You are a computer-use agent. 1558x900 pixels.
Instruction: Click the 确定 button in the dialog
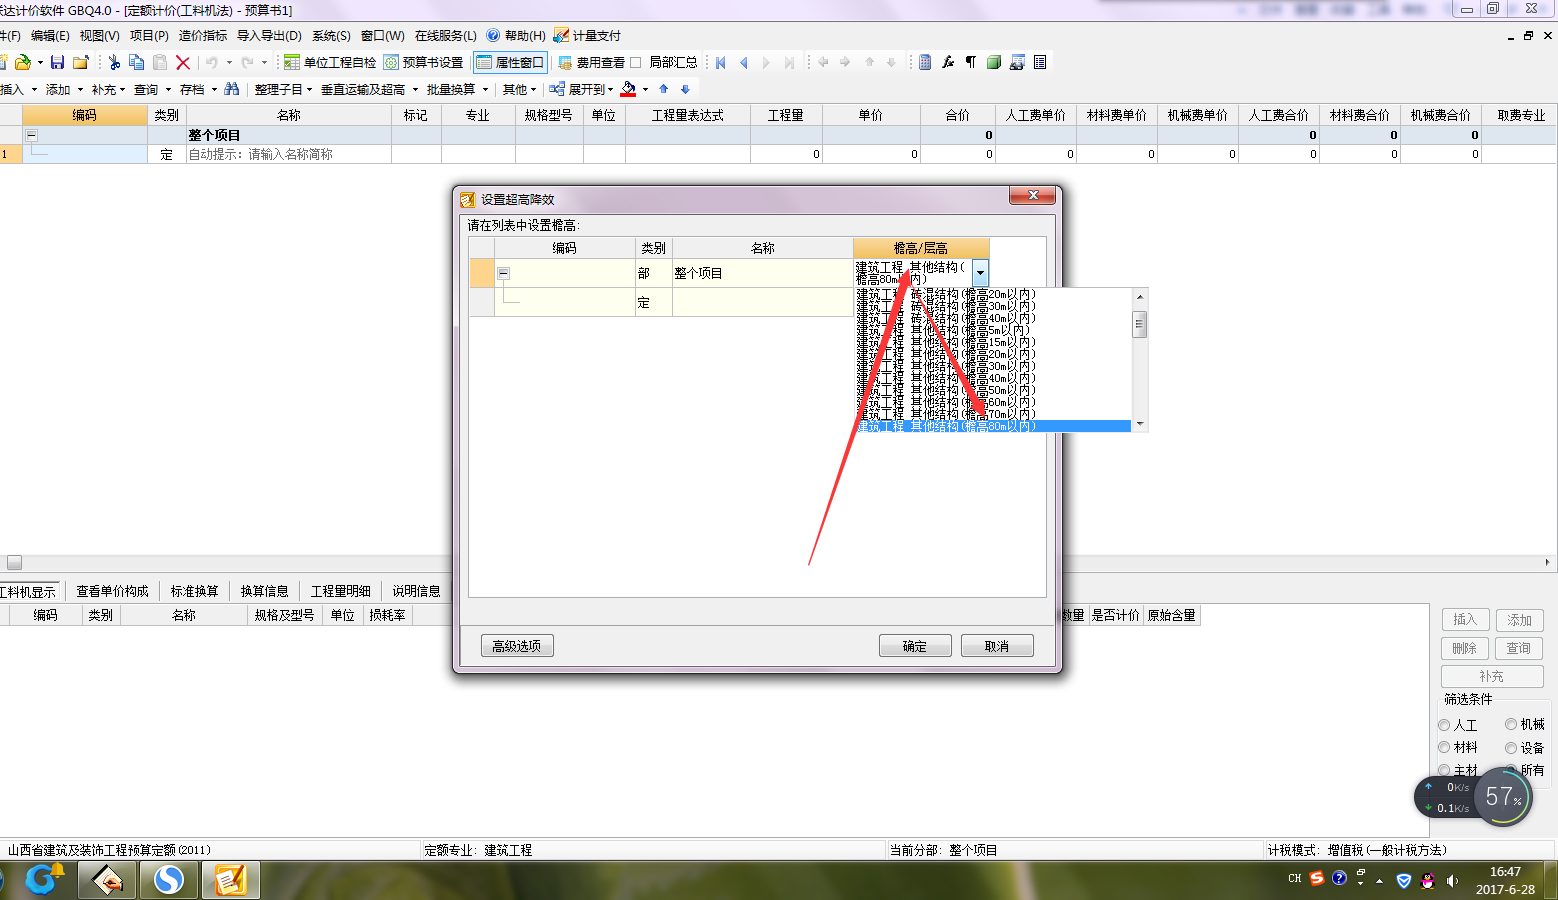[914, 646]
